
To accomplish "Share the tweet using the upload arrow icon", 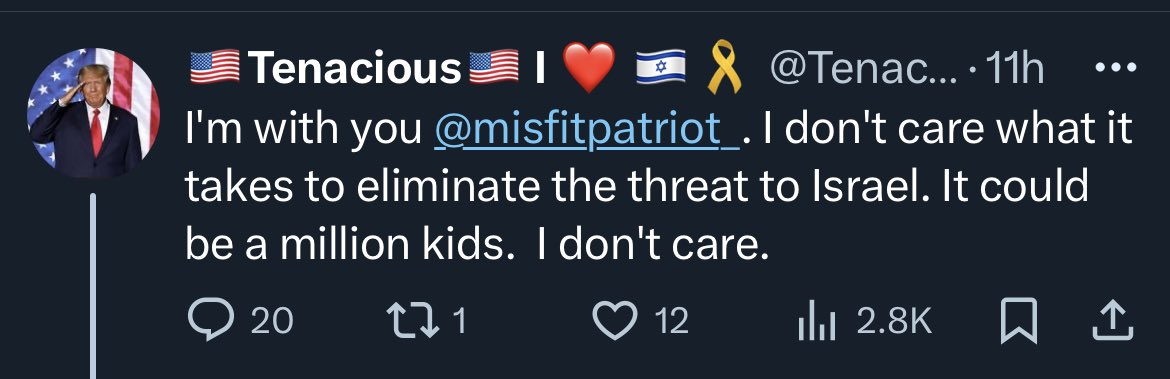I will [x=1113, y=320].
